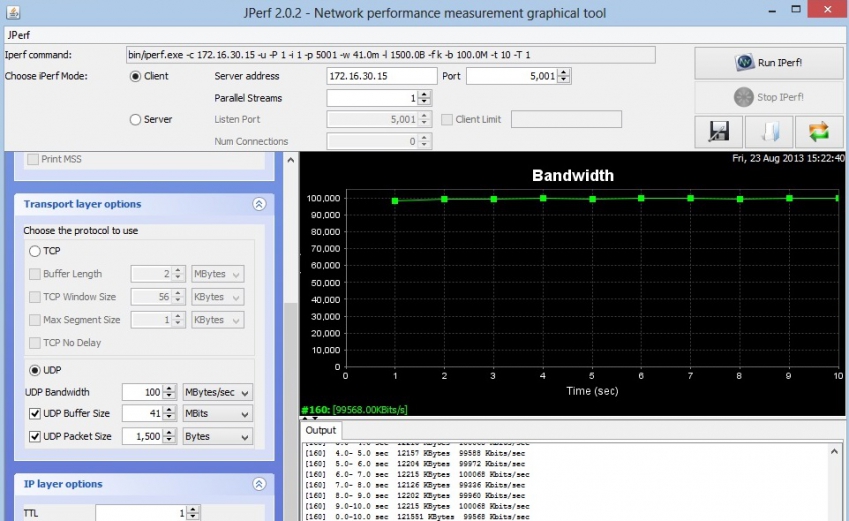Open the UDP Buffer Size units dropdown

coord(217,414)
